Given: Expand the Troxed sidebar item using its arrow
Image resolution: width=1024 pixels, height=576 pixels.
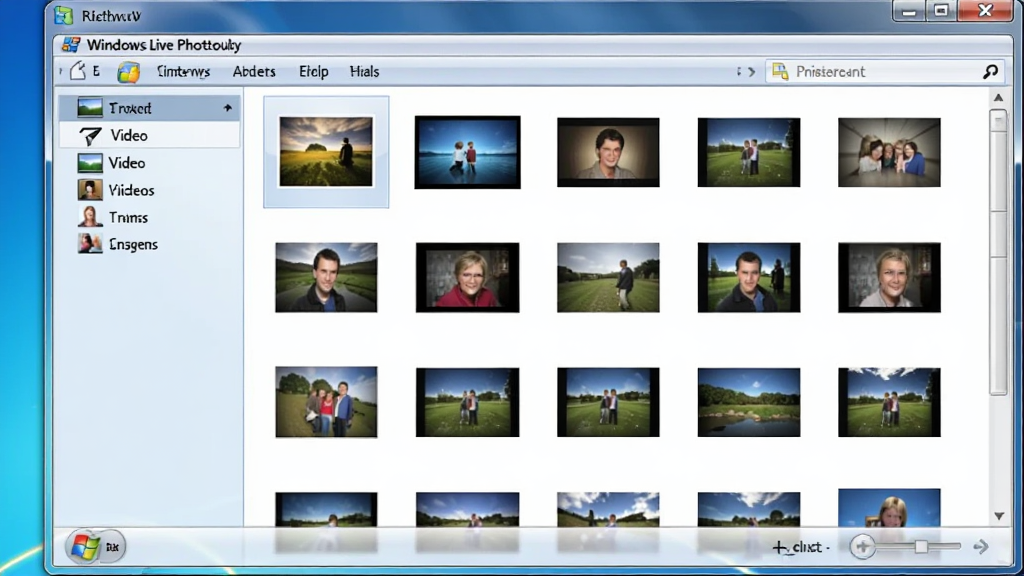Looking at the screenshot, I should 227,108.
